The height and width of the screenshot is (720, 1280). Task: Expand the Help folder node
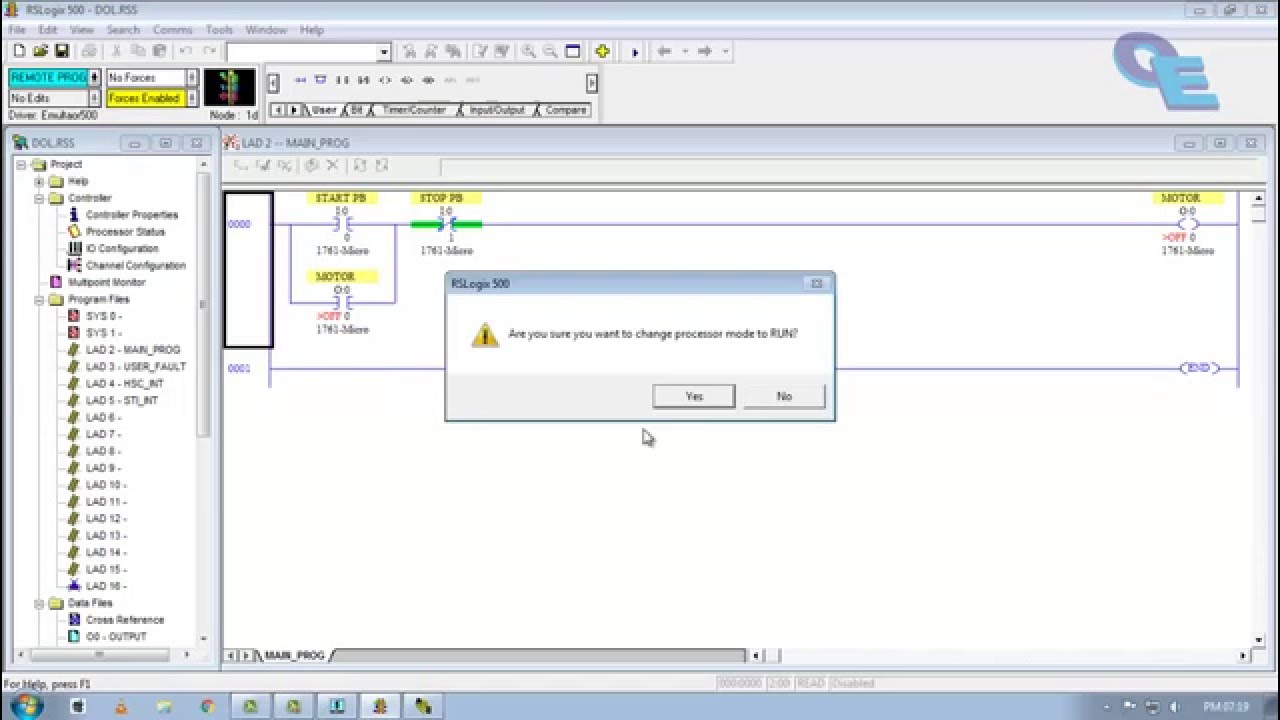click(39, 182)
